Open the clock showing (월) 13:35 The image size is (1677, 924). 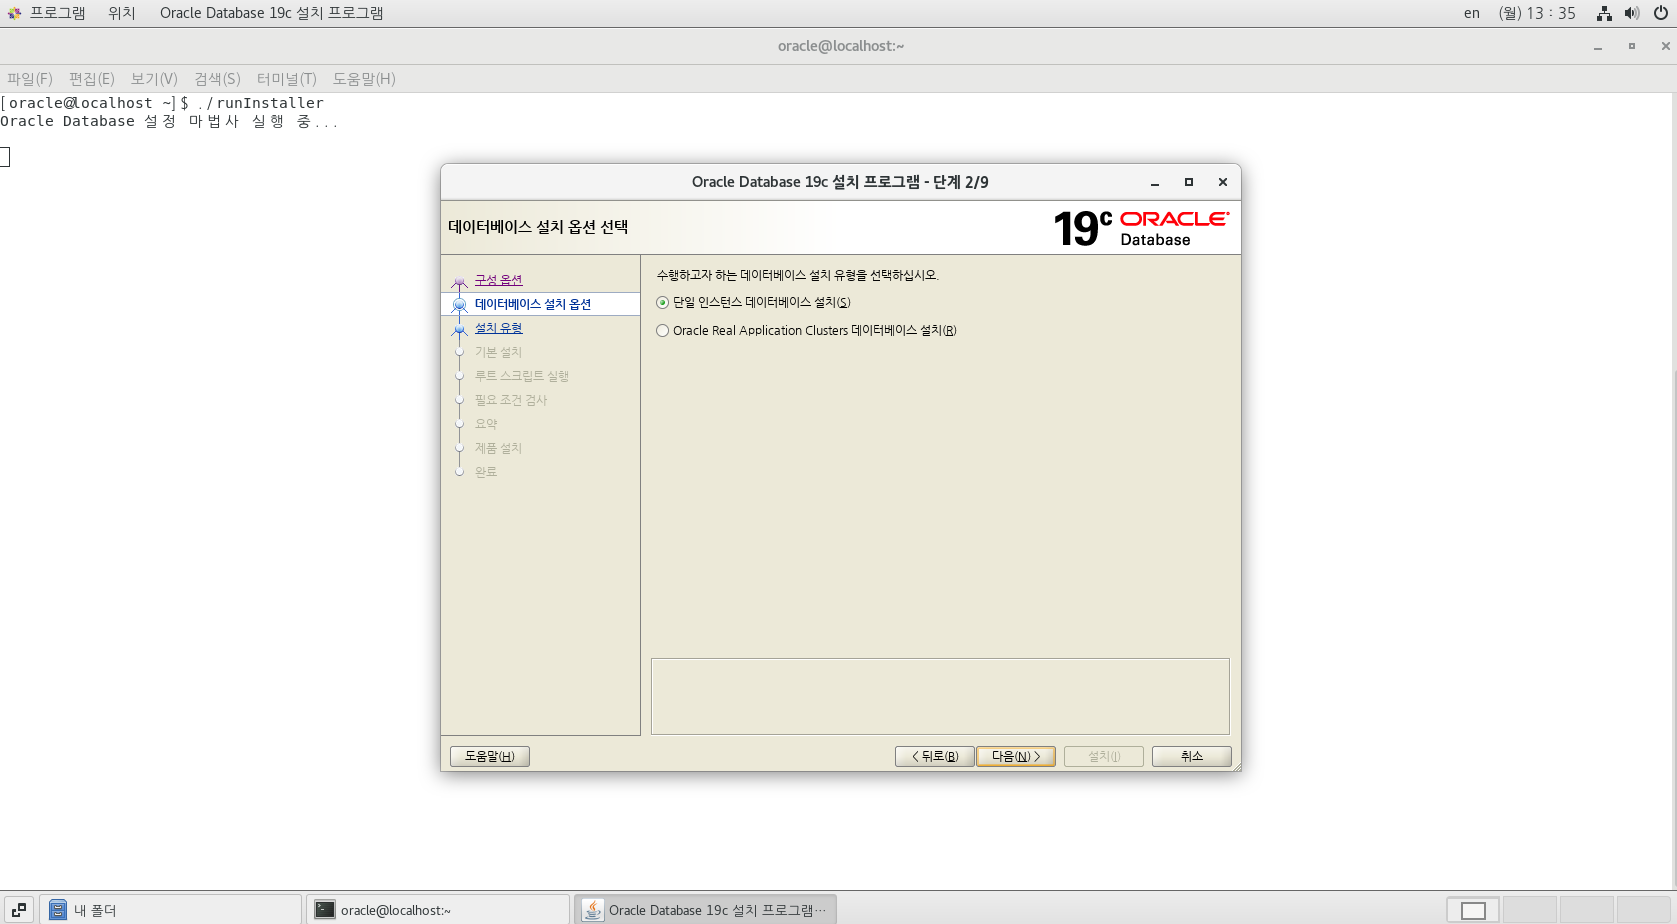click(x=1537, y=13)
